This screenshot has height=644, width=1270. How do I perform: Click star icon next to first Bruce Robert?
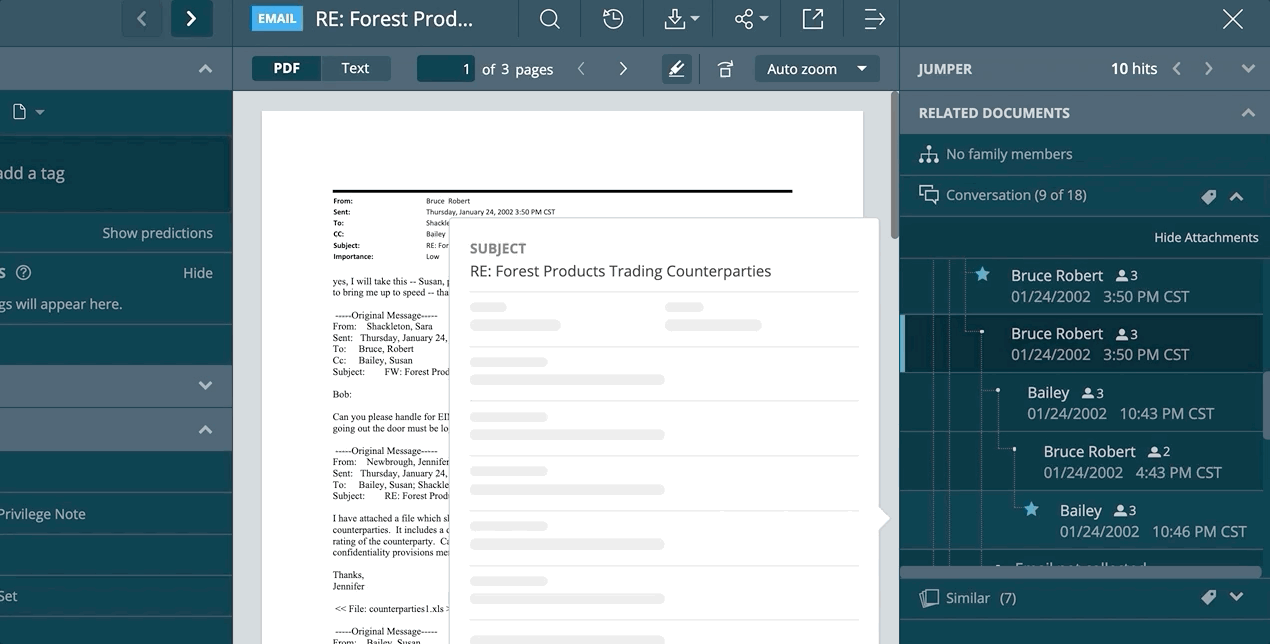982,274
